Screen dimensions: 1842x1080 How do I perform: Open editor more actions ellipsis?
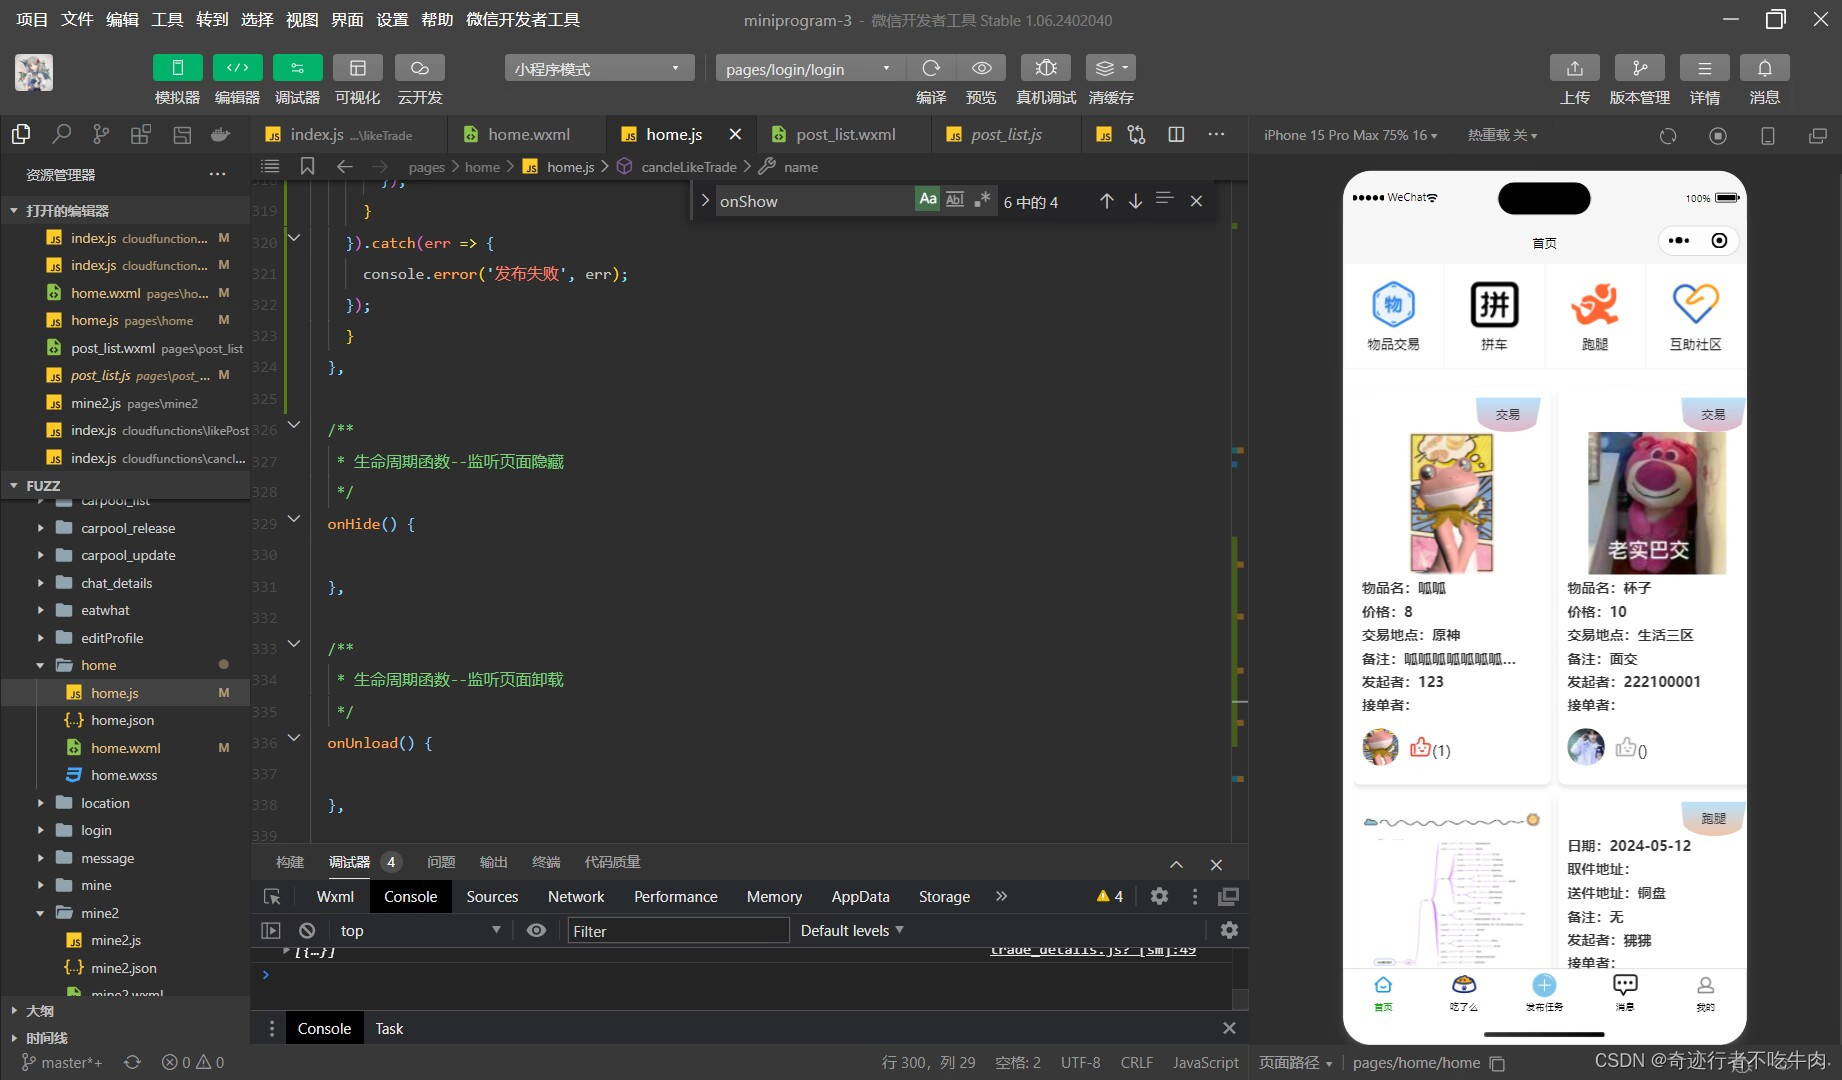tap(1216, 134)
